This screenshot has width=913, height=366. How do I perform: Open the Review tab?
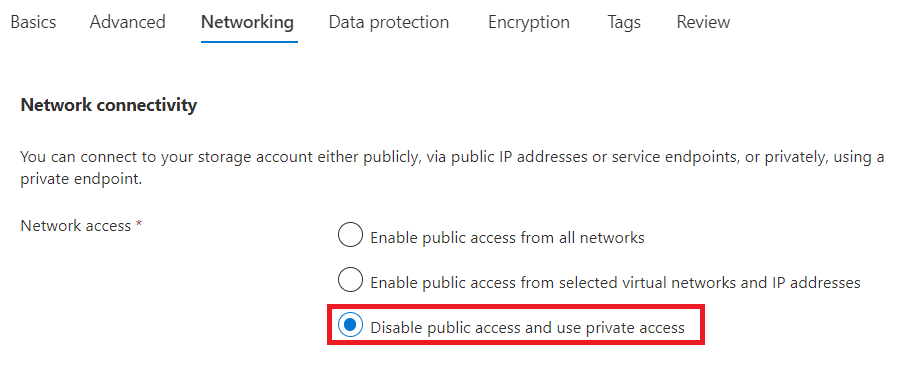tap(703, 22)
